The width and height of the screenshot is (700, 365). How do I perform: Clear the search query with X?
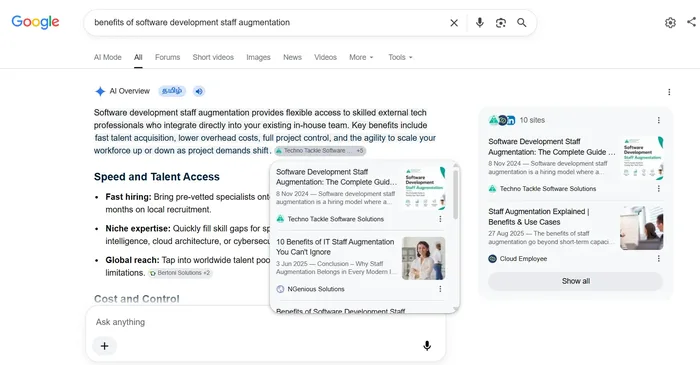tap(454, 23)
